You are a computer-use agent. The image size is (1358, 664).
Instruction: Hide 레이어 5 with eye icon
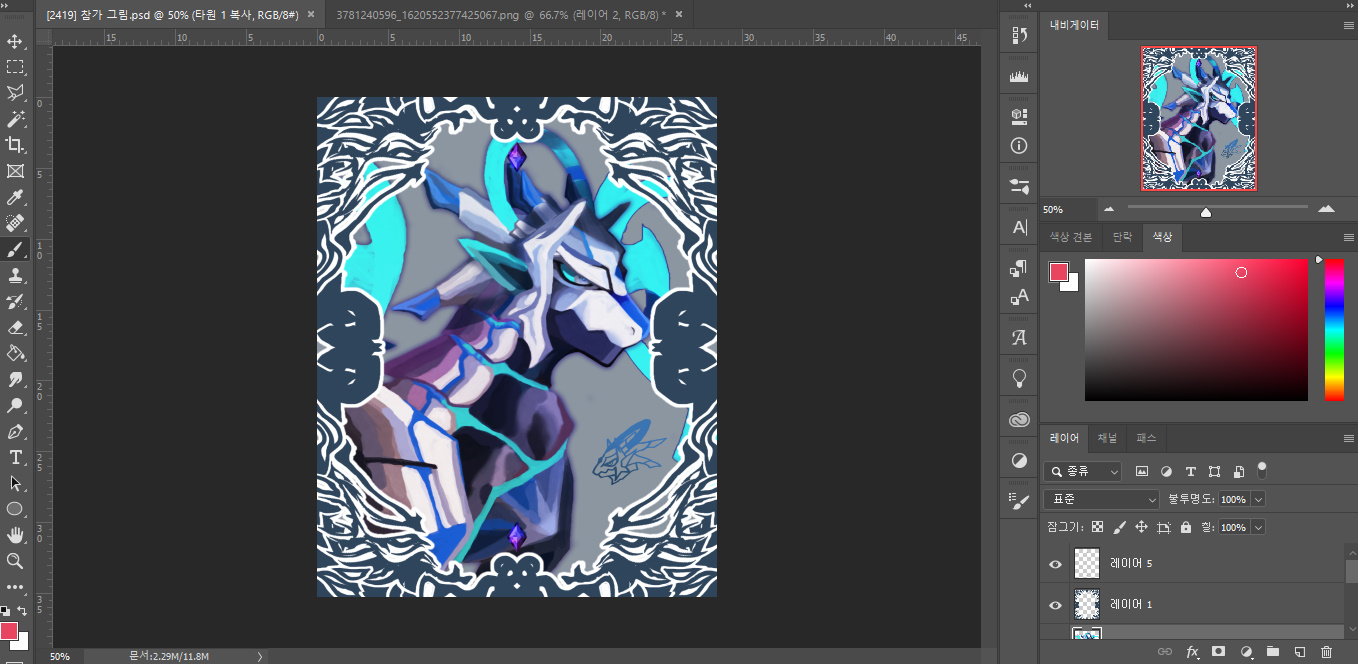click(x=1055, y=564)
